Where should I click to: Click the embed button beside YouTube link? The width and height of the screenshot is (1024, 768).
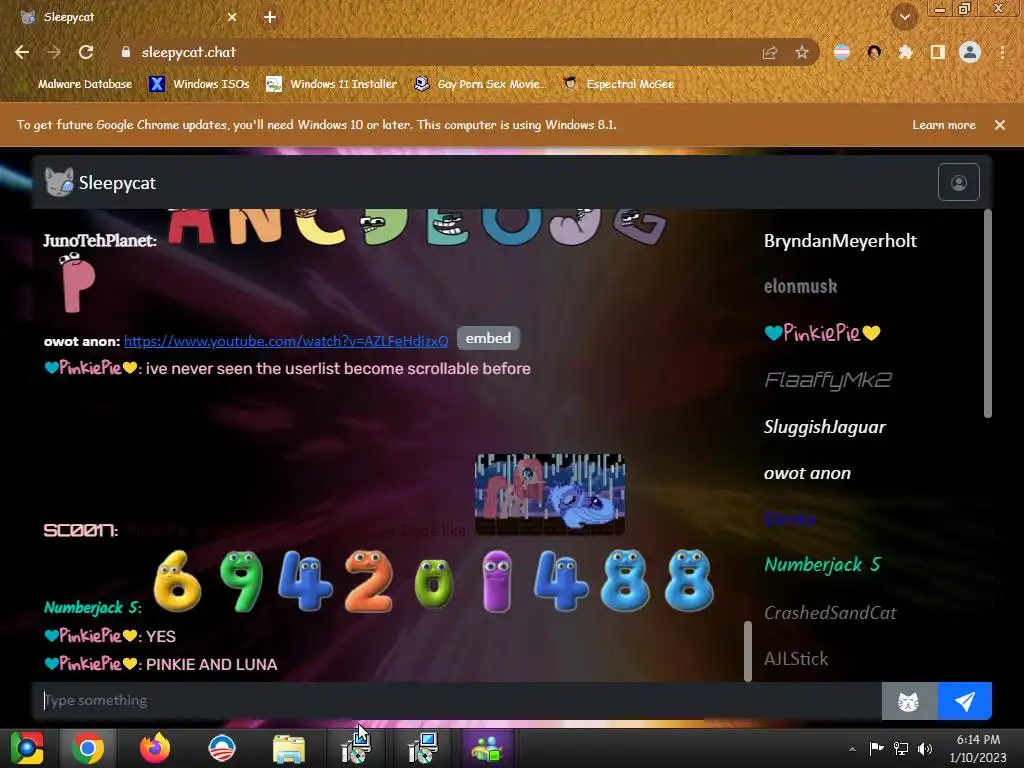(x=488, y=338)
